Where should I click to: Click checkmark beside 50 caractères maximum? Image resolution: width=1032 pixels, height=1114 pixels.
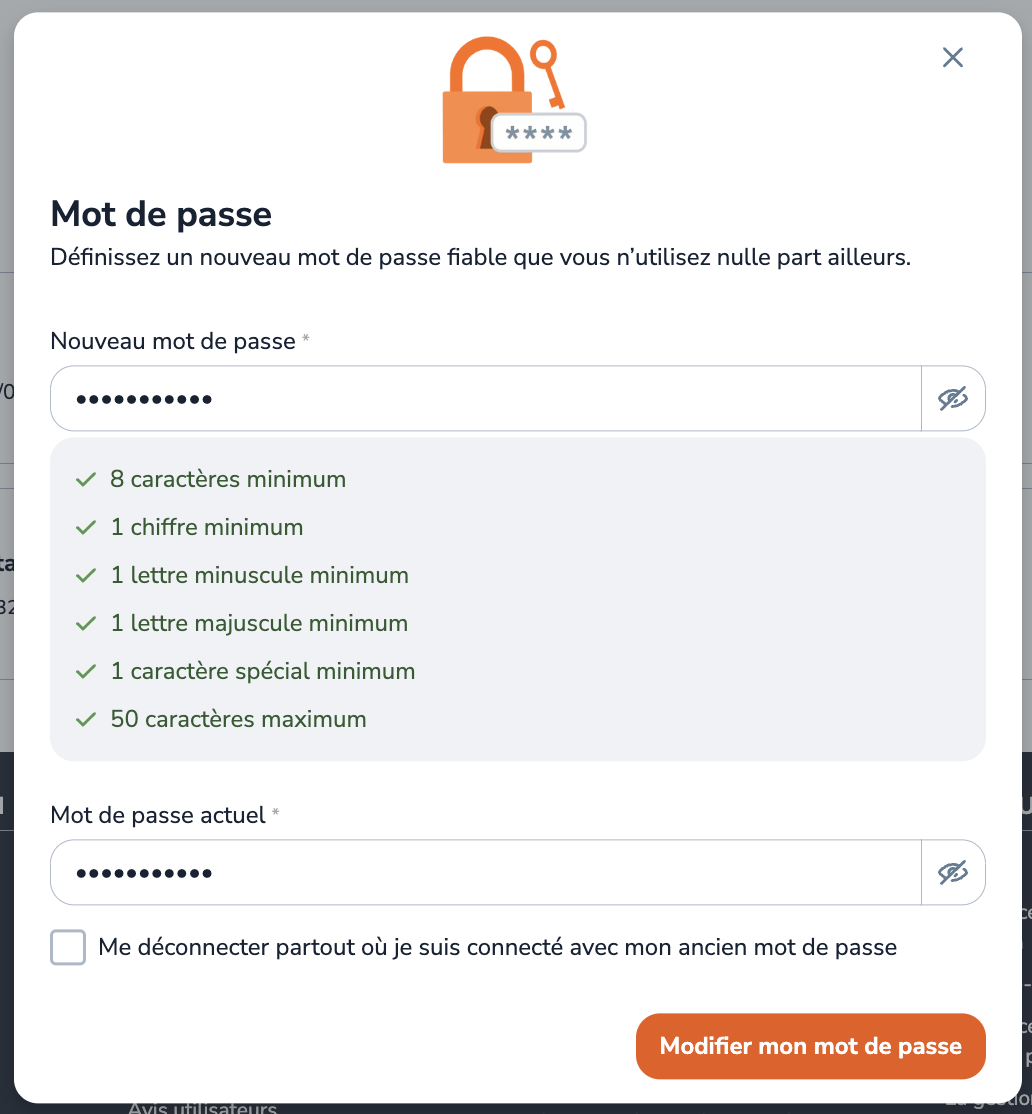tap(86, 720)
